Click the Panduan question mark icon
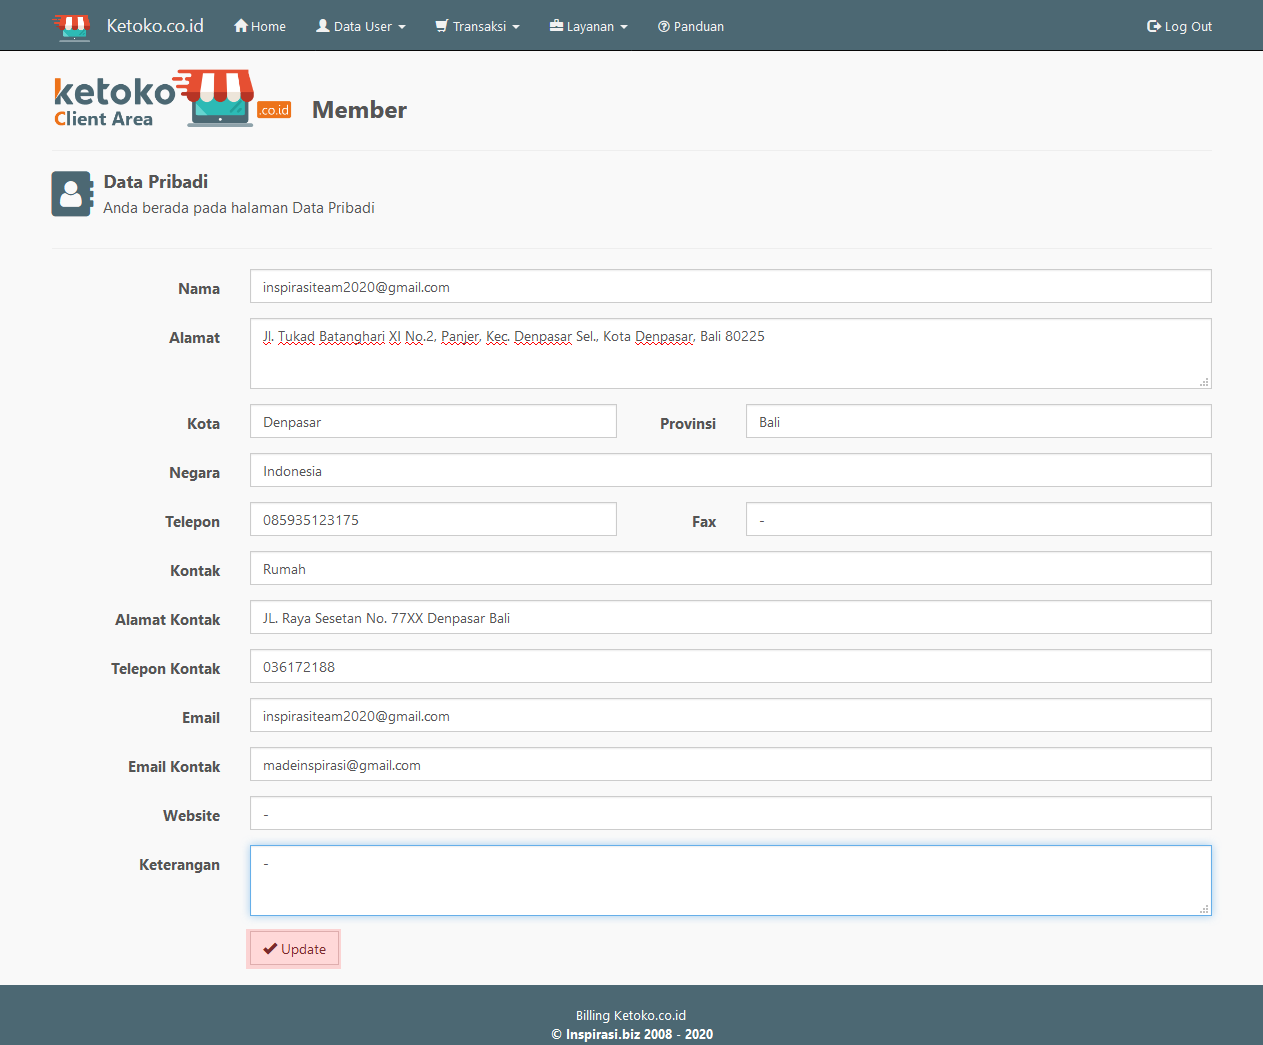 [663, 27]
